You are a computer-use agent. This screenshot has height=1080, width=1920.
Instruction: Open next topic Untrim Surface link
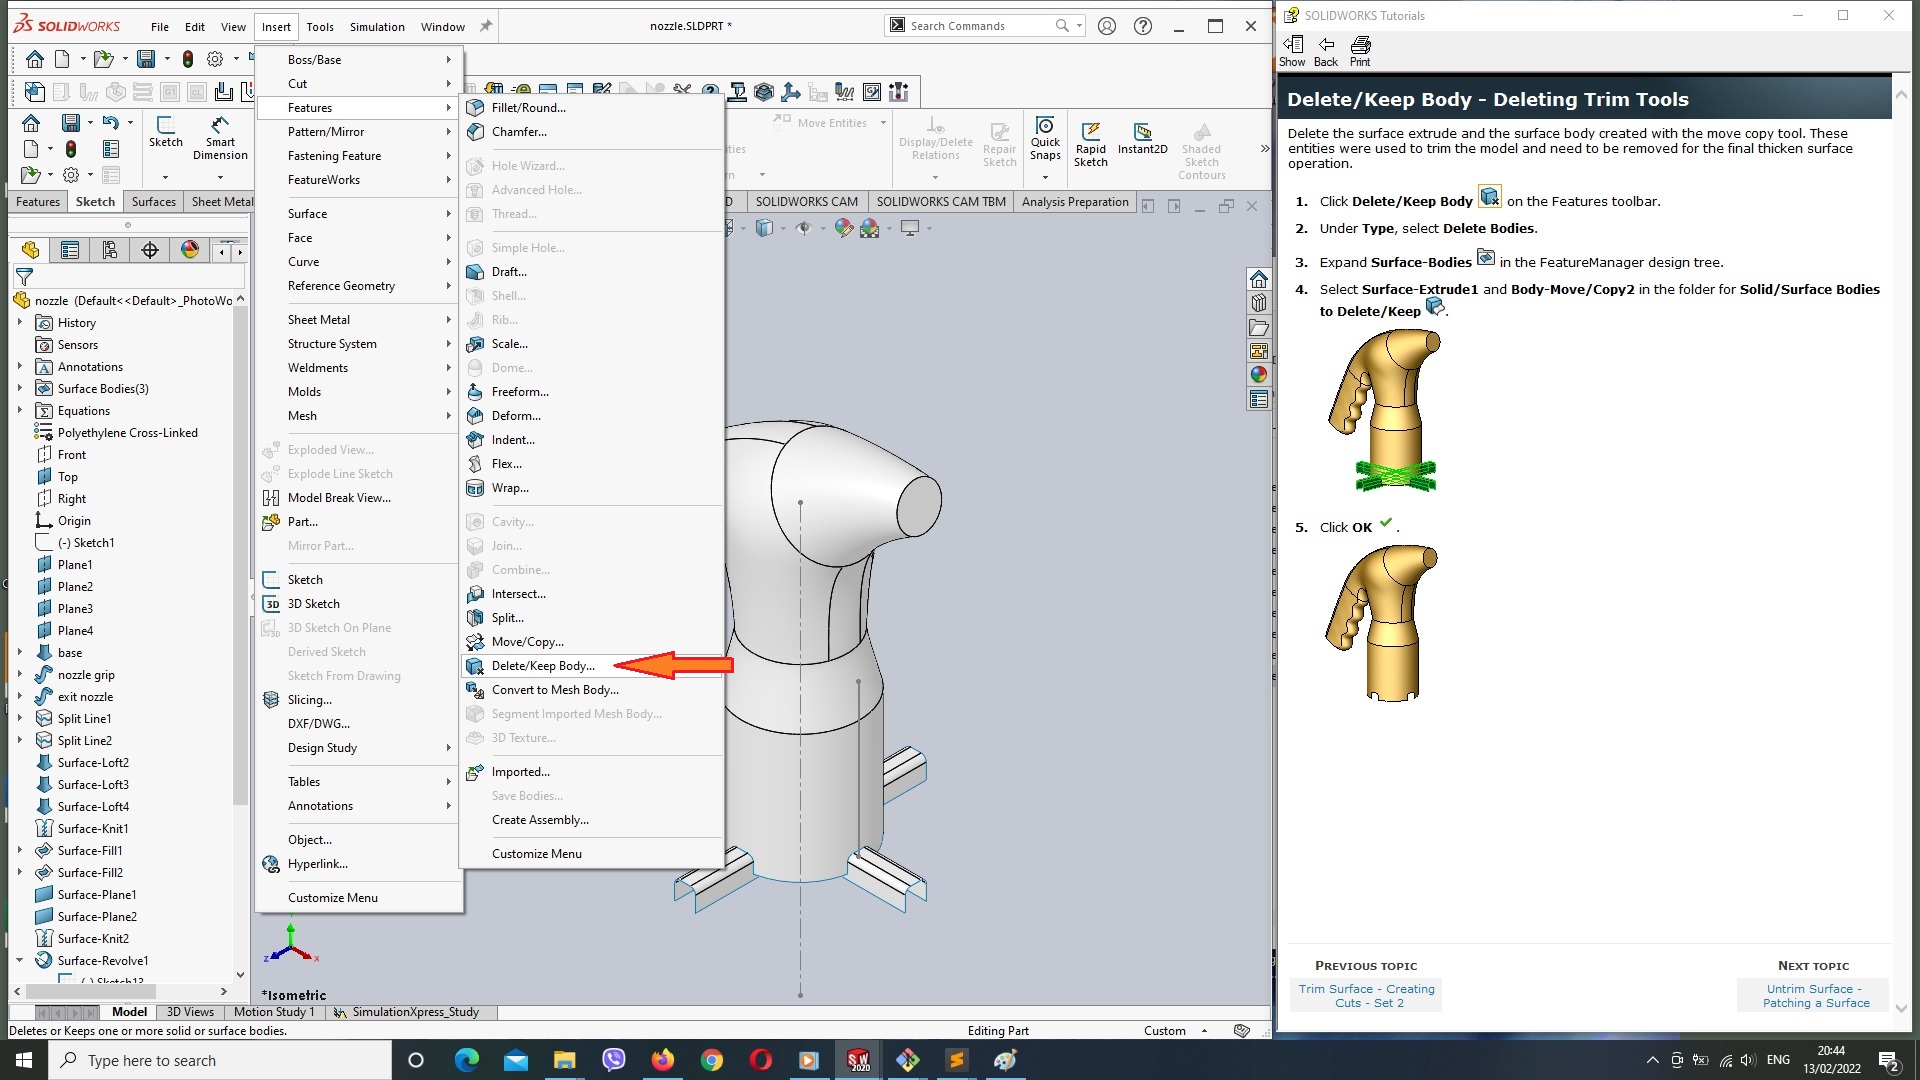click(1815, 996)
